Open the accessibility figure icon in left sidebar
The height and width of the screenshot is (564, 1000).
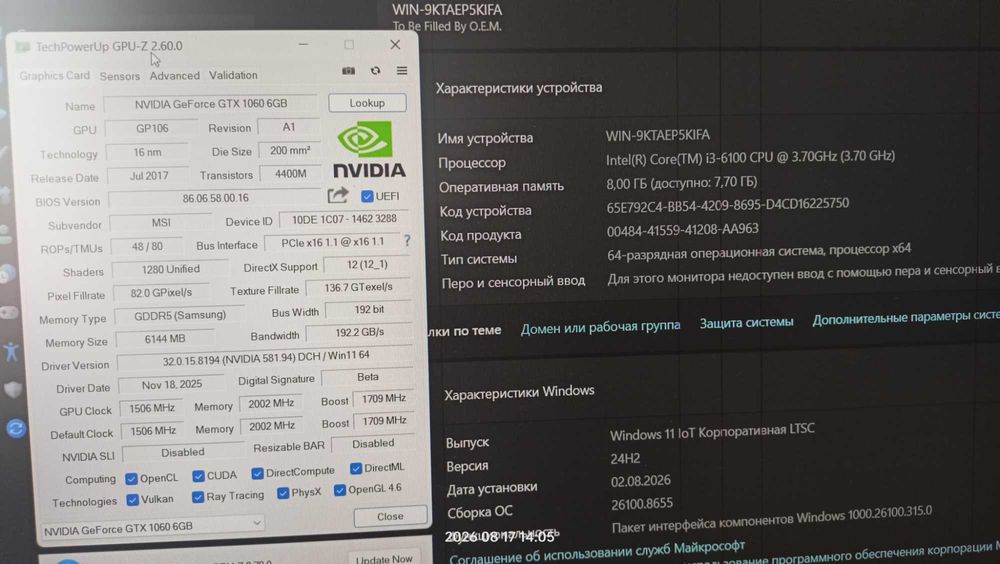coord(11,352)
